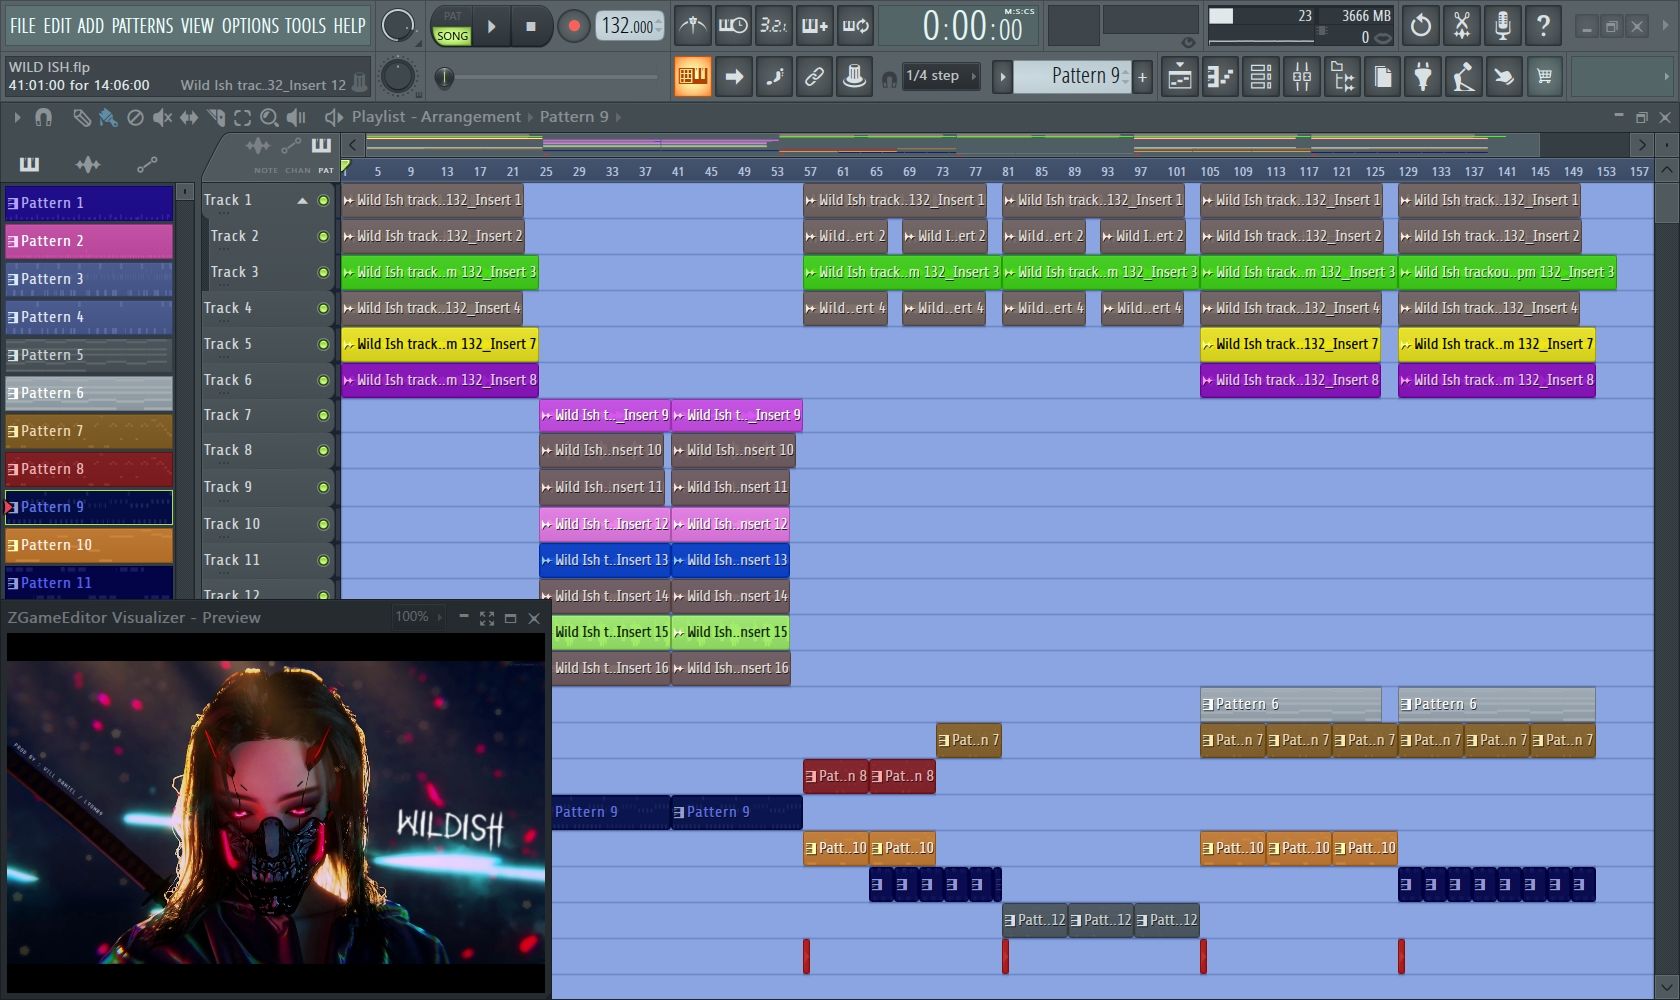The width and height of the screenshot is (1680, 1000).
Task: Open the EDIT menu
Action: (57, 26)
